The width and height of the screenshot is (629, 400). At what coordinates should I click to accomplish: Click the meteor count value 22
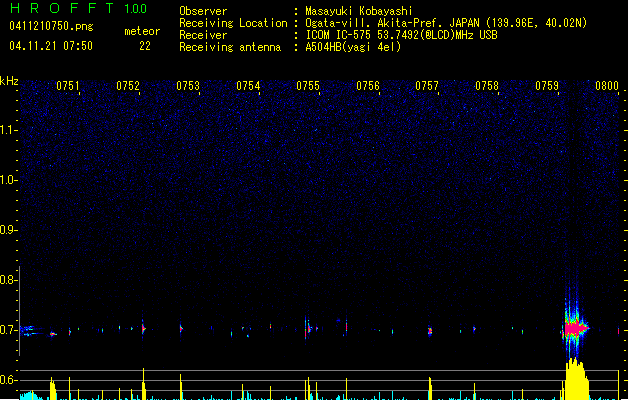pos(145,46)
